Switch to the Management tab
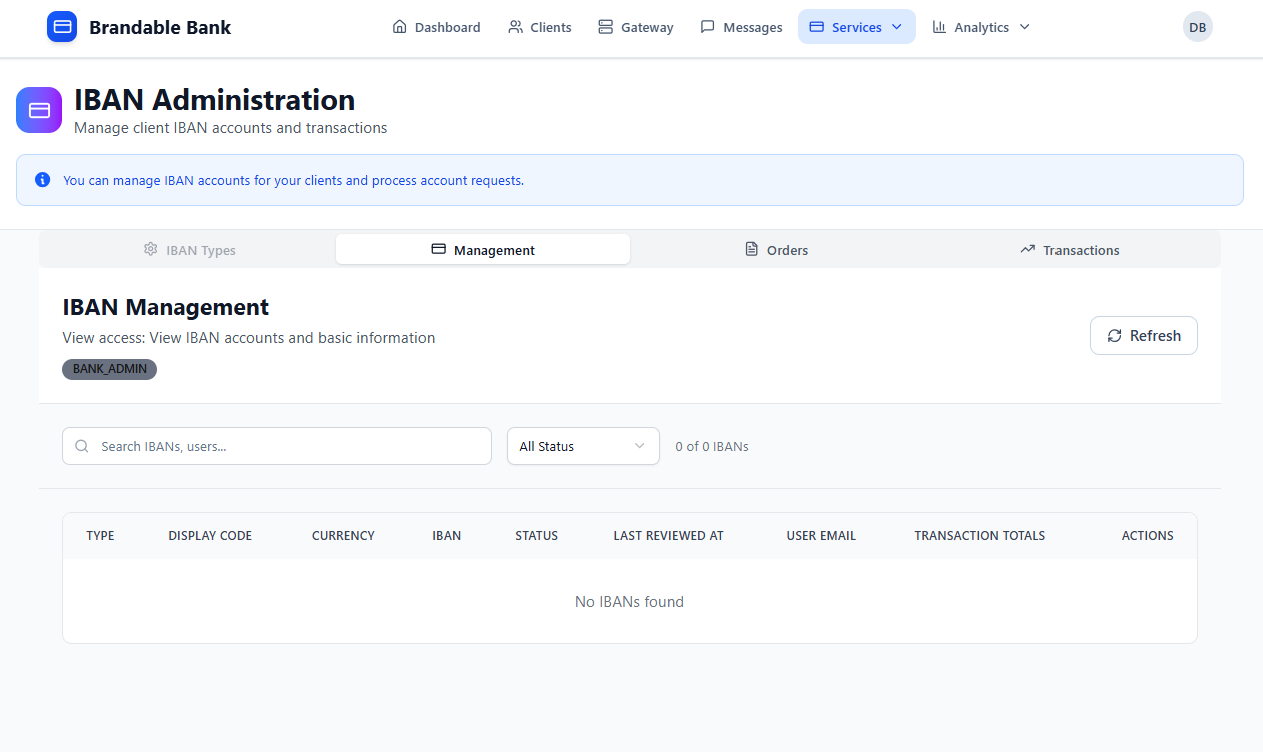Screen dimensions: 1263x752 click(x=483, y=250)
